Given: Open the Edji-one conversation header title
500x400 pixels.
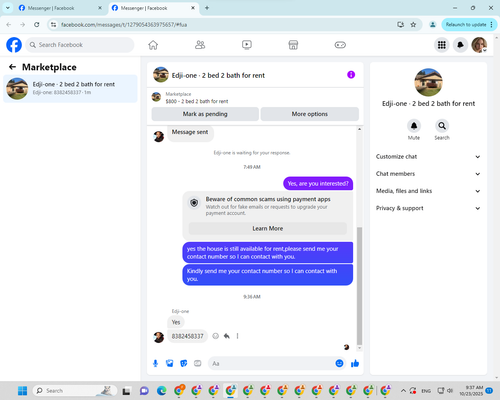Looking at the screenshot, I should coord(218,75).
